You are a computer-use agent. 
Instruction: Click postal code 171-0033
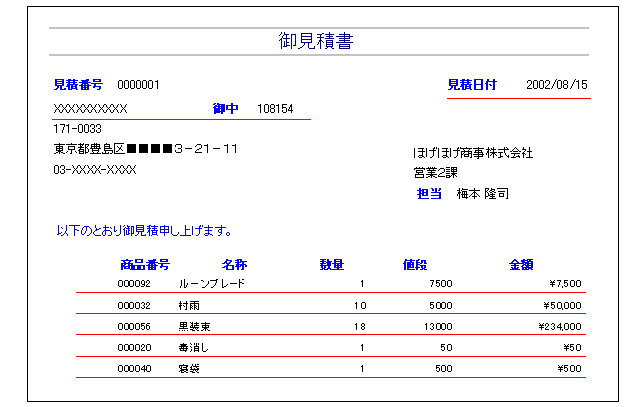[x=77, y=129]
